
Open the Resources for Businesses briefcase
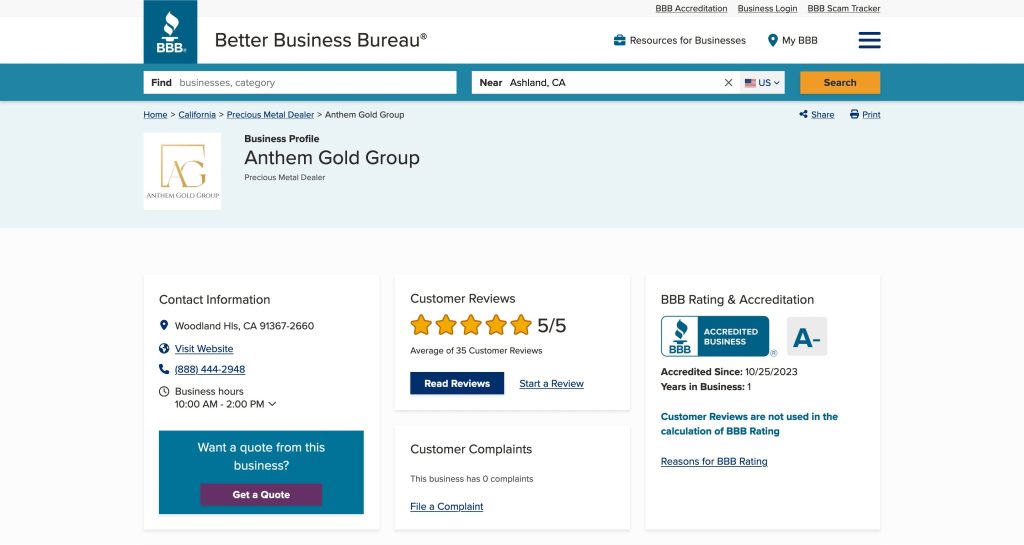pyautogui.click(x=620, y=40)
